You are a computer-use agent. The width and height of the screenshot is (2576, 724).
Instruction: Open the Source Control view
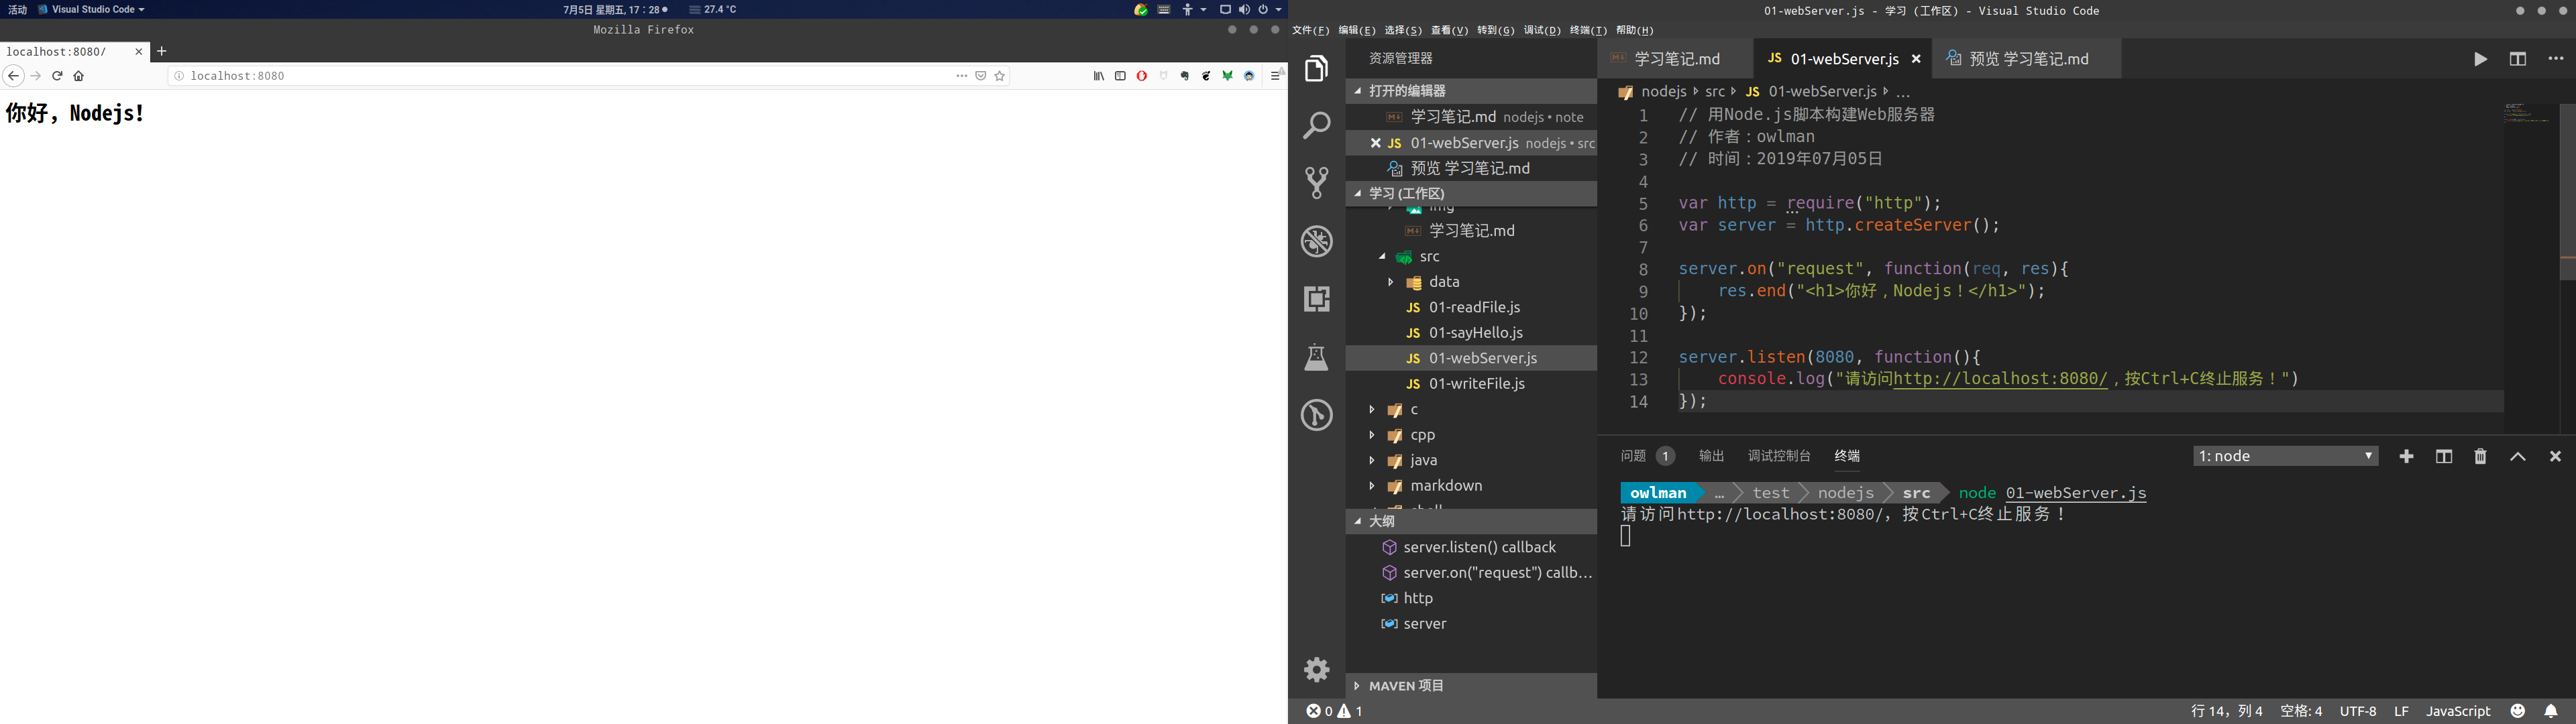click(1317, 183)
